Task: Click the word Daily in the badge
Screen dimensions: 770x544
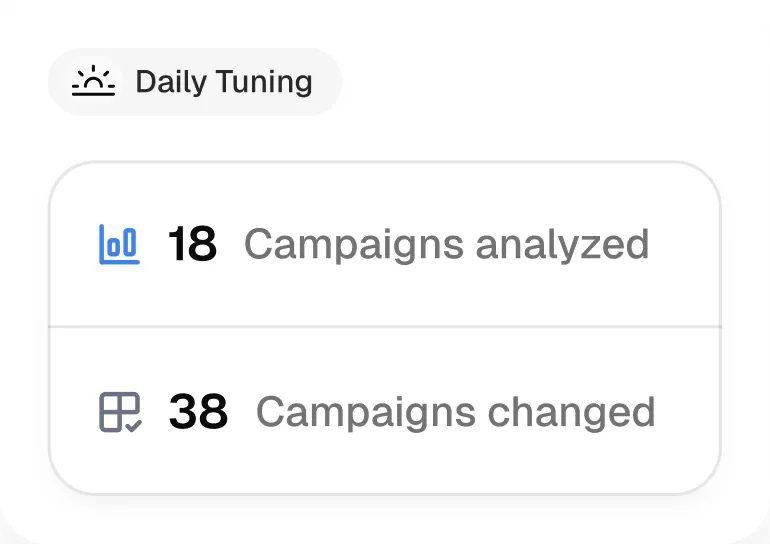Action: pos(171,82)
